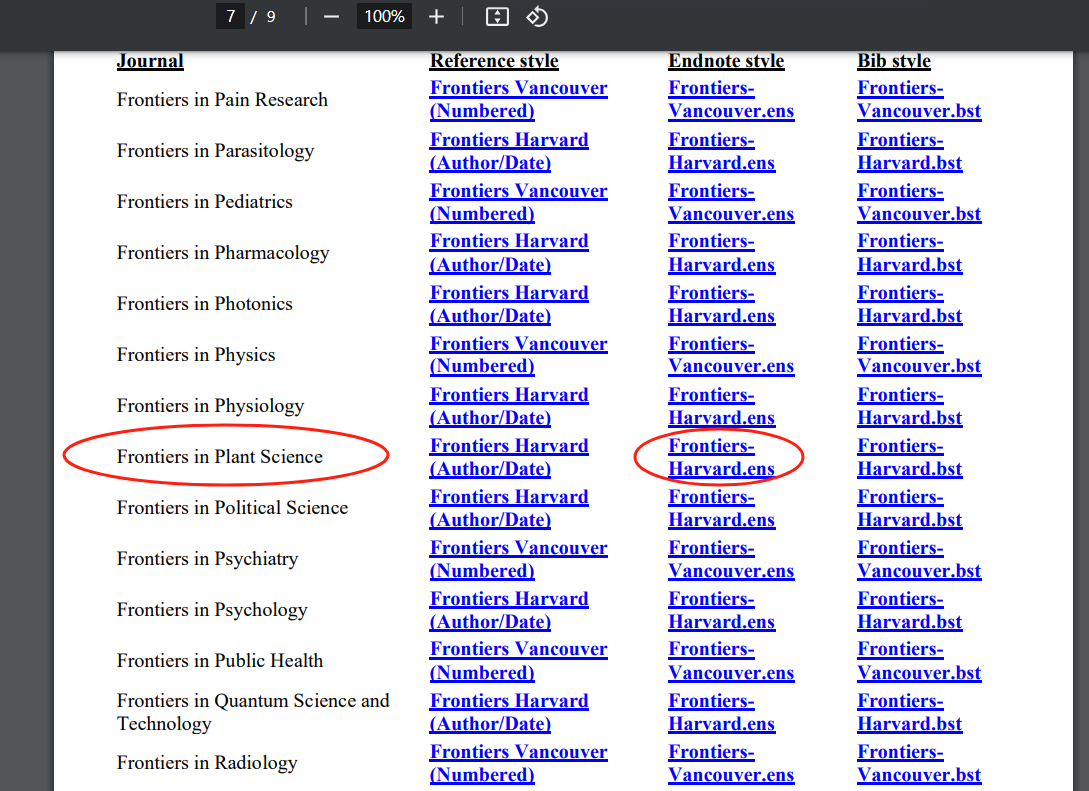The width and height of the screenshot is (1089, 791).
Task: Open Reference style link for Physics row
Action: tap(519, 355)
